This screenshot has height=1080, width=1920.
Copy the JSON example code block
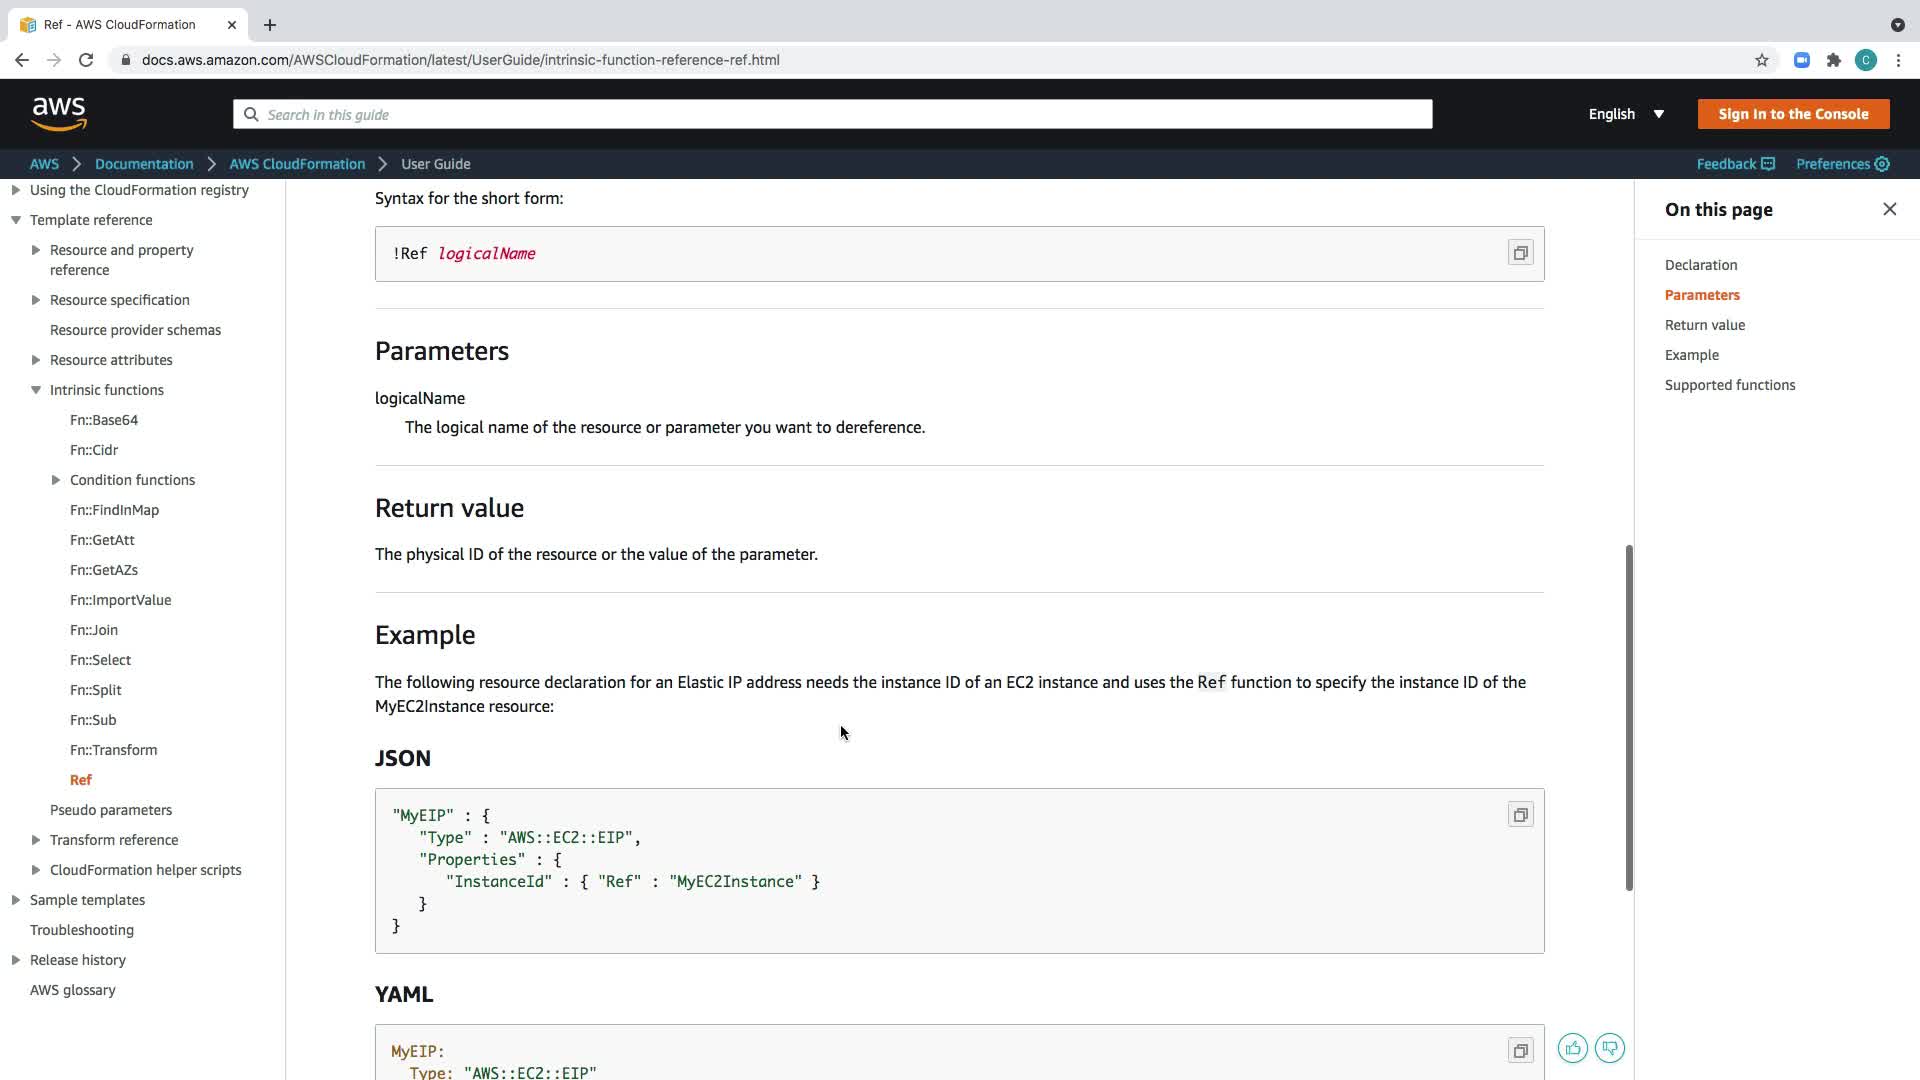[x=1520, y=815]
